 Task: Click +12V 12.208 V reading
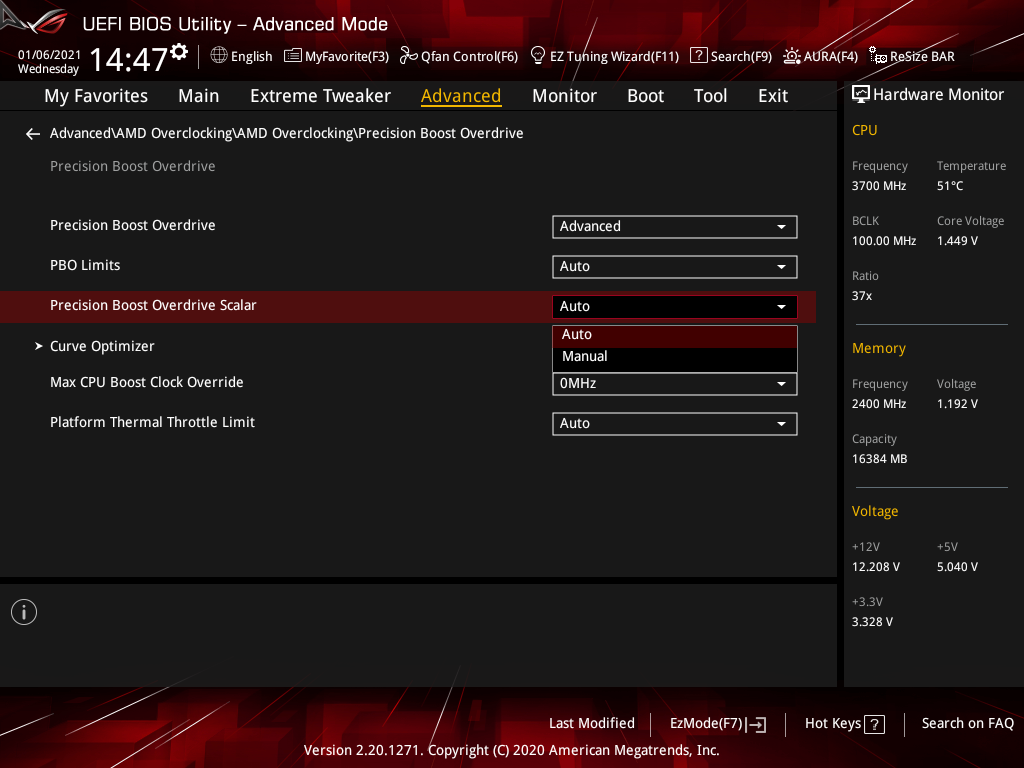tap(875, 567)
